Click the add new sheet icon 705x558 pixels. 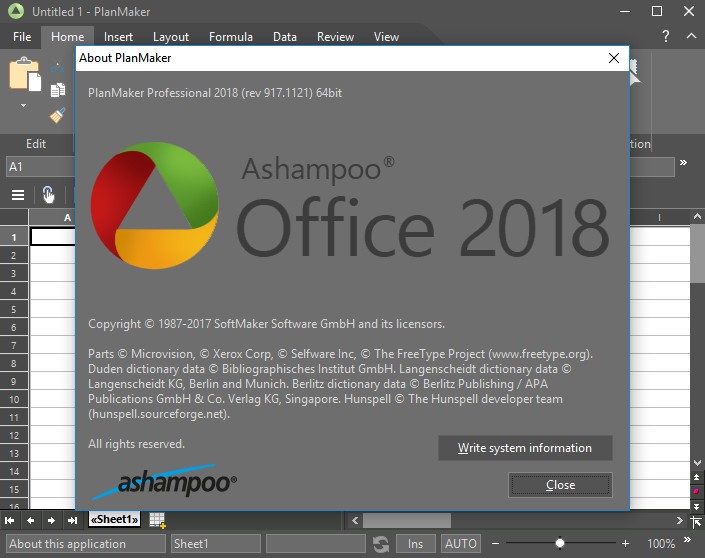tap(157, 520)
